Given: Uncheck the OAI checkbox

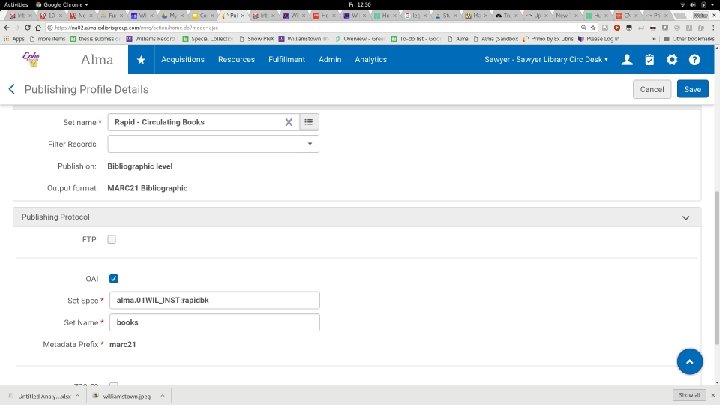Looking at the screenshot, I should point(113,279).
